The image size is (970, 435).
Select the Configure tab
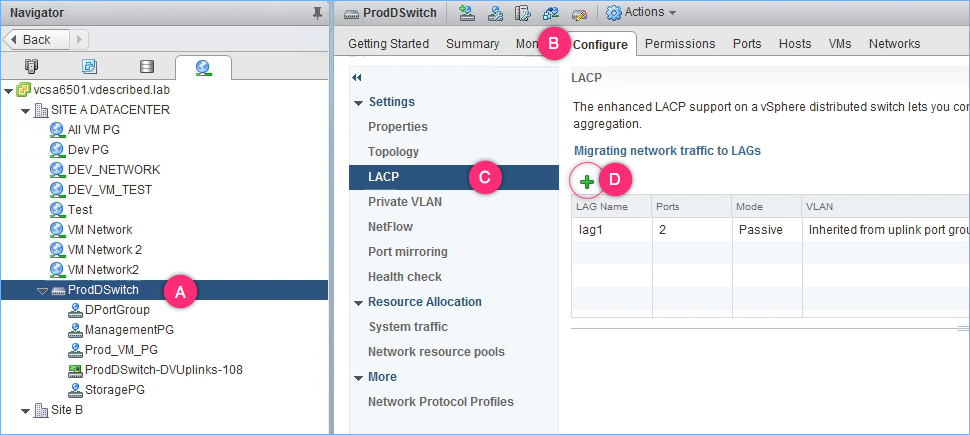click(x=601, y=45)
